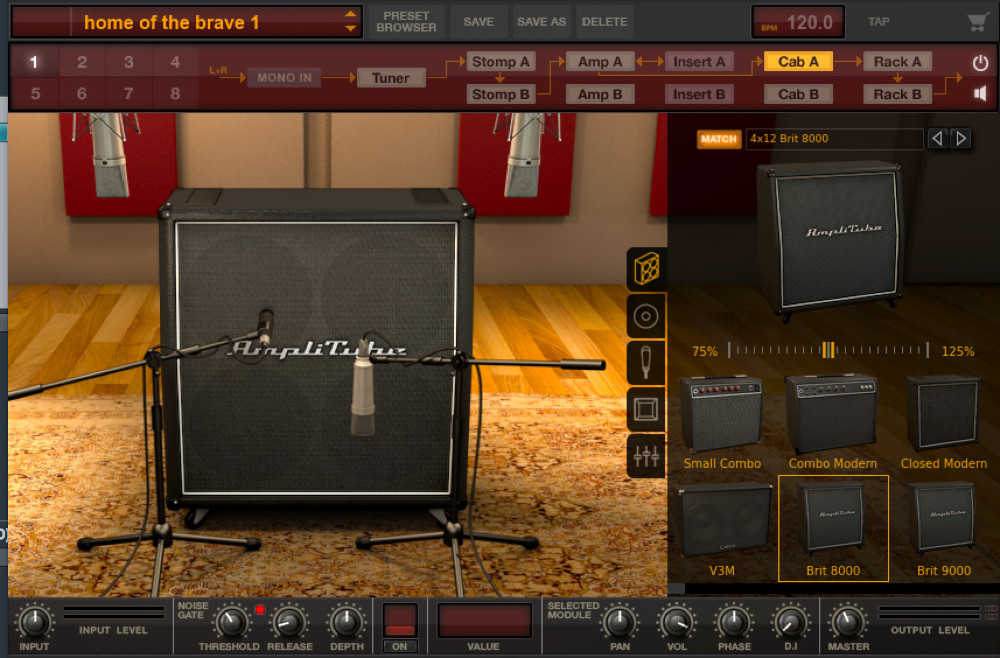Choose the Combo Modern cabinet thumbnail
1000x658 pixels.
click(832, 423)
